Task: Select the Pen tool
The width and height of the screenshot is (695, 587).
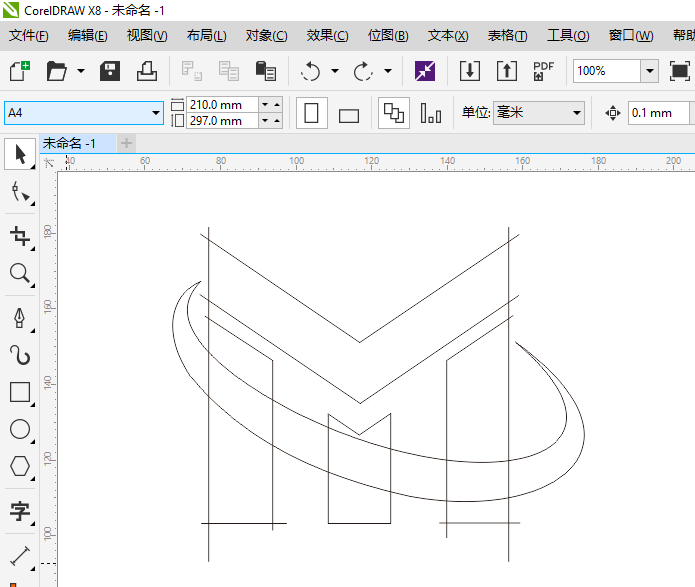Action: pos(20,318)
